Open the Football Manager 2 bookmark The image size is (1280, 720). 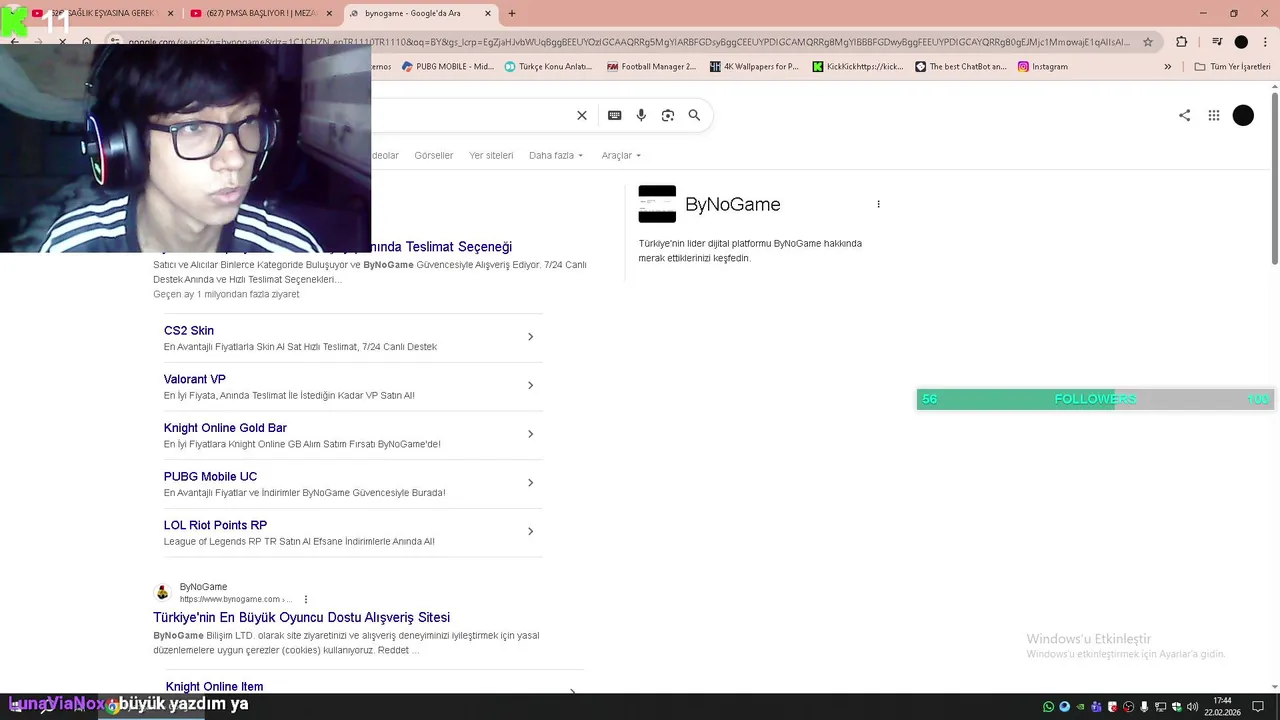(651, 67)
